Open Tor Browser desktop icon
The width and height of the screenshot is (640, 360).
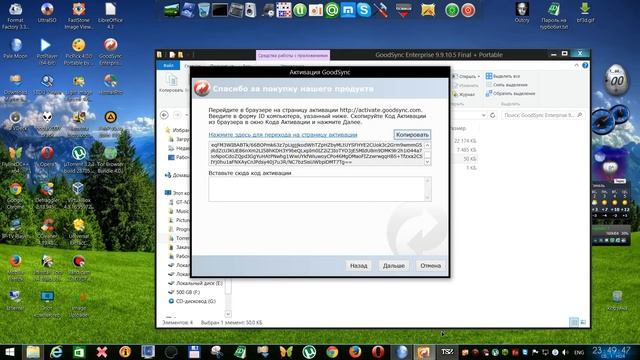click(110, 160)
